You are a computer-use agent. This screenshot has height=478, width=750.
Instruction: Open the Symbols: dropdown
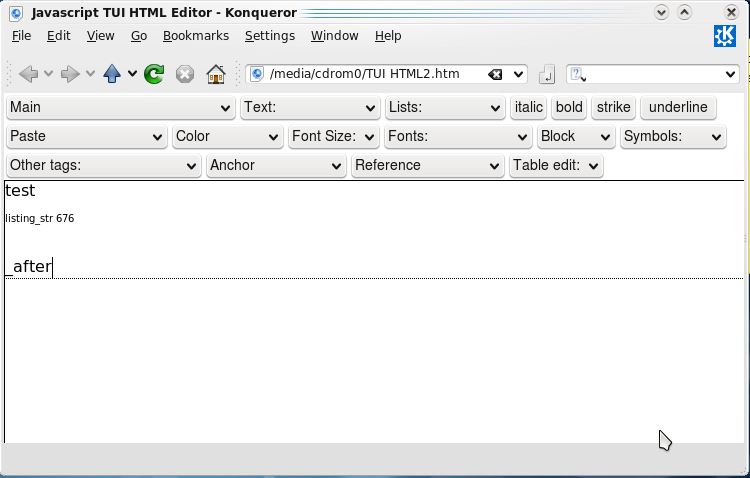[673, 136]
